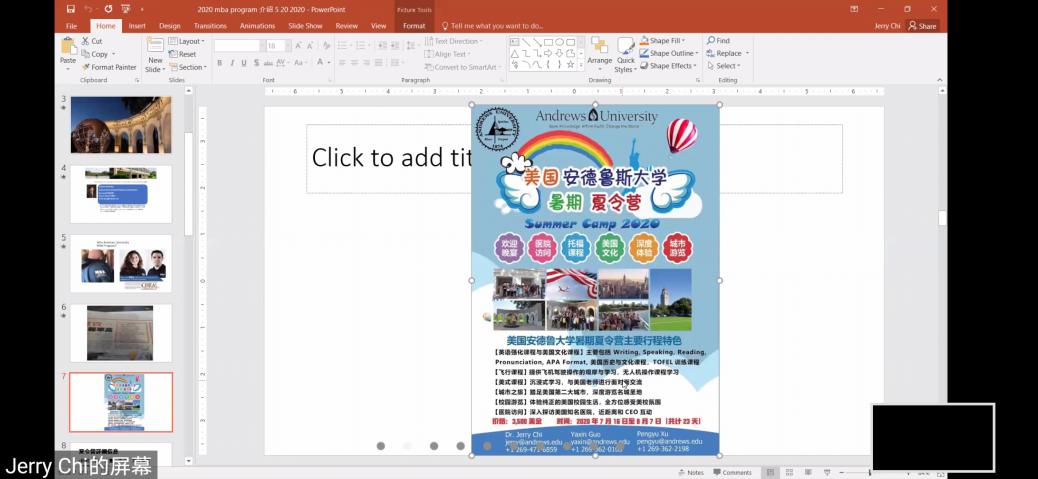The height and width of the screenshot is (479, 1038).
Task: Toggle underline formatting
Action: 244,63
